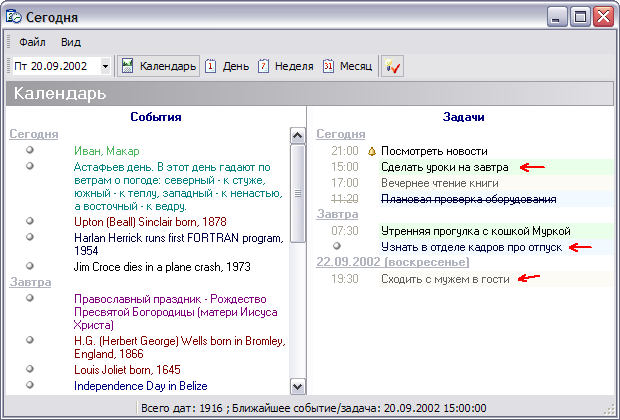
Task: Open the Вид menu
Action: pyautogui.click(x=71, y=42)
